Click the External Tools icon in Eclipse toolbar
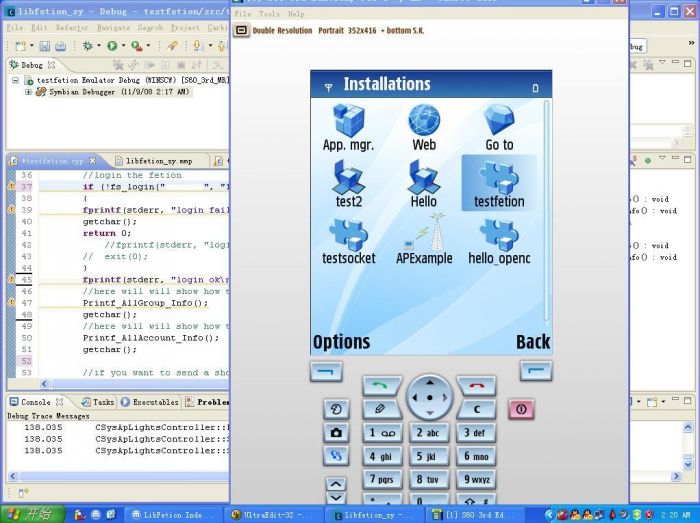Screen dimensions: 700x523 point(136,46)
